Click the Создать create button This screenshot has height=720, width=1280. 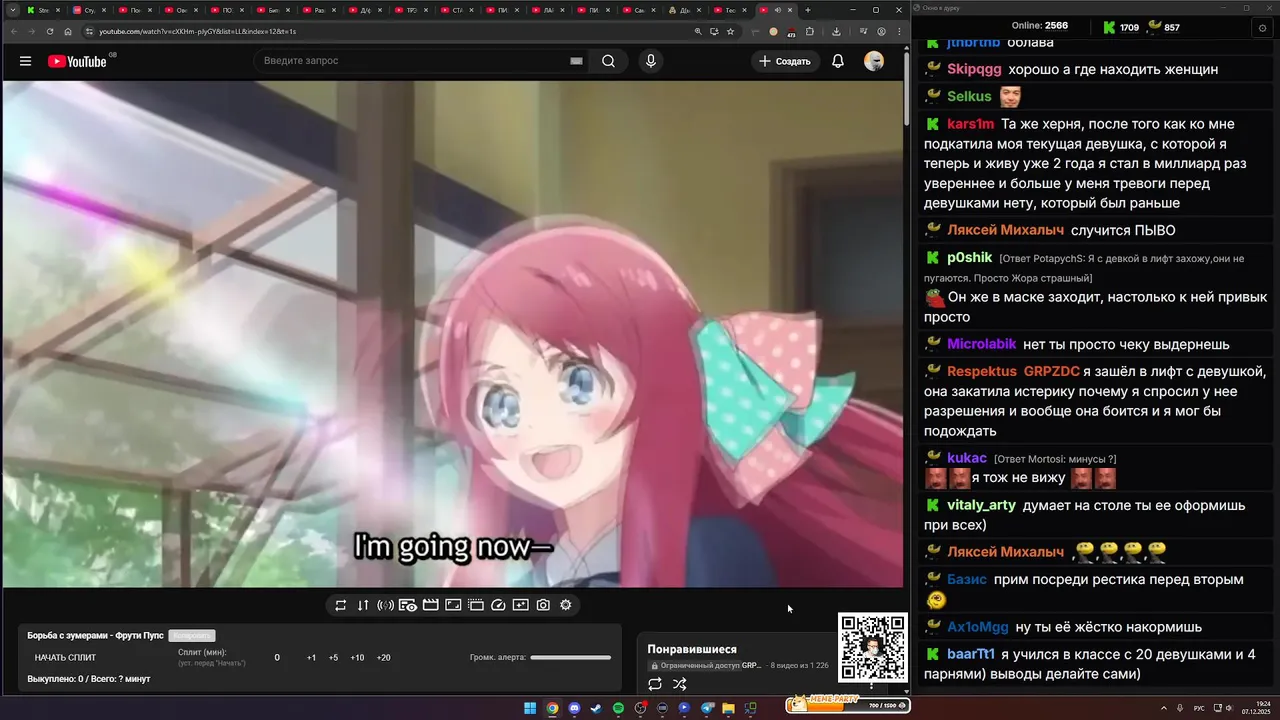786,61
